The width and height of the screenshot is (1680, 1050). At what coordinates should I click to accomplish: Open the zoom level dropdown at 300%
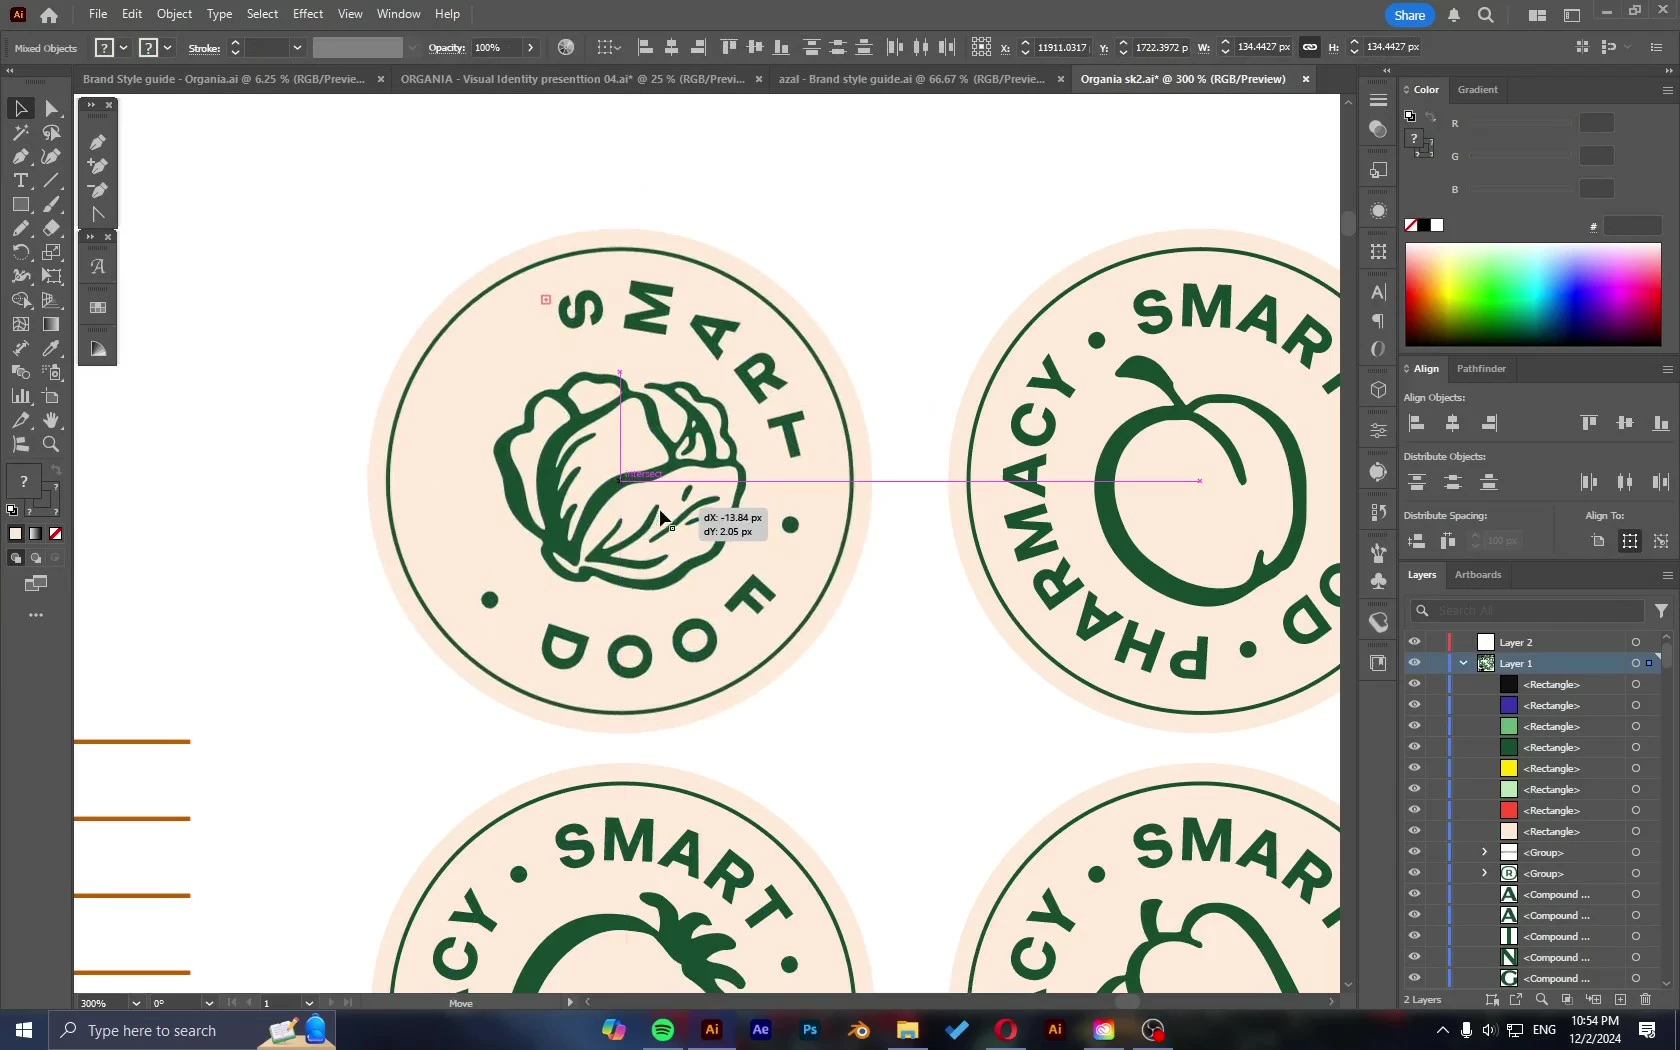135,1003
